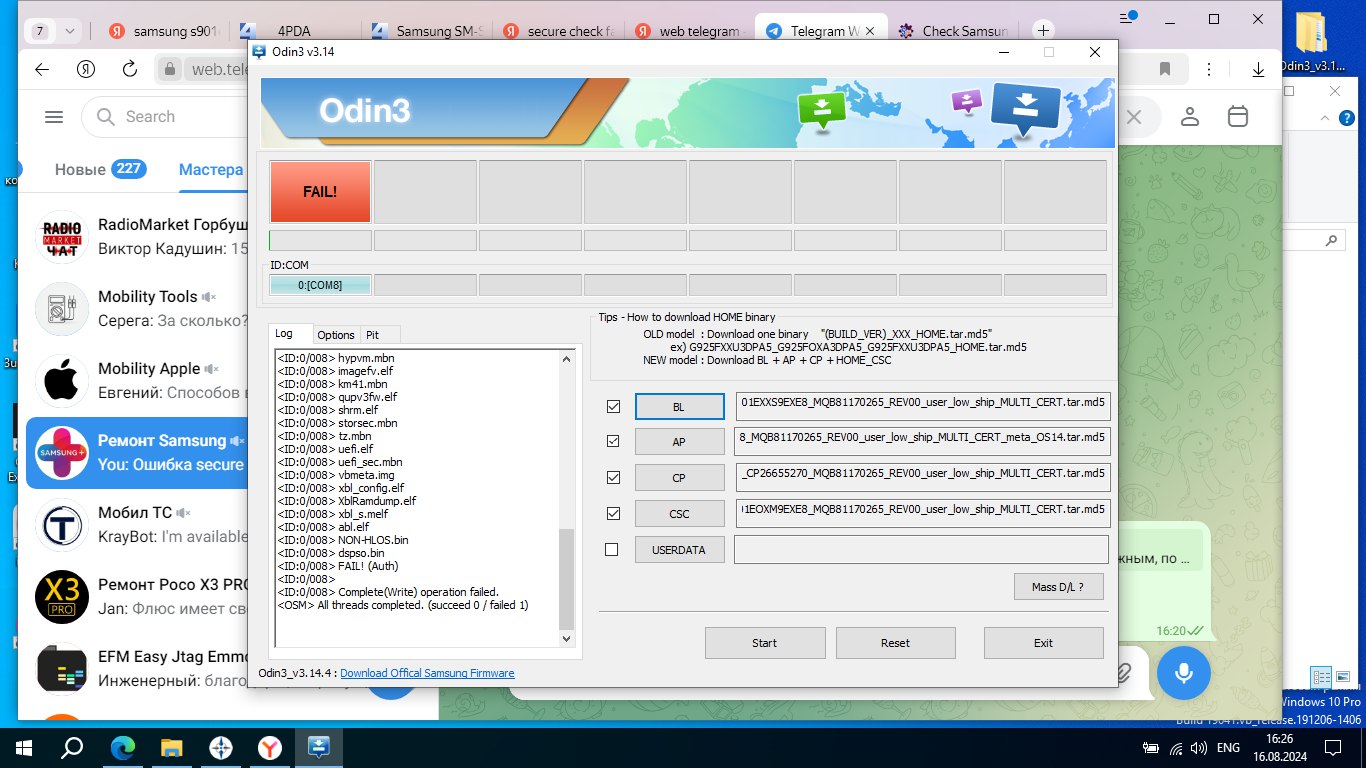Open Windows taskbar search
Image resolution: width=1366 pixels, height=768 pixels.
click(72, 747)
